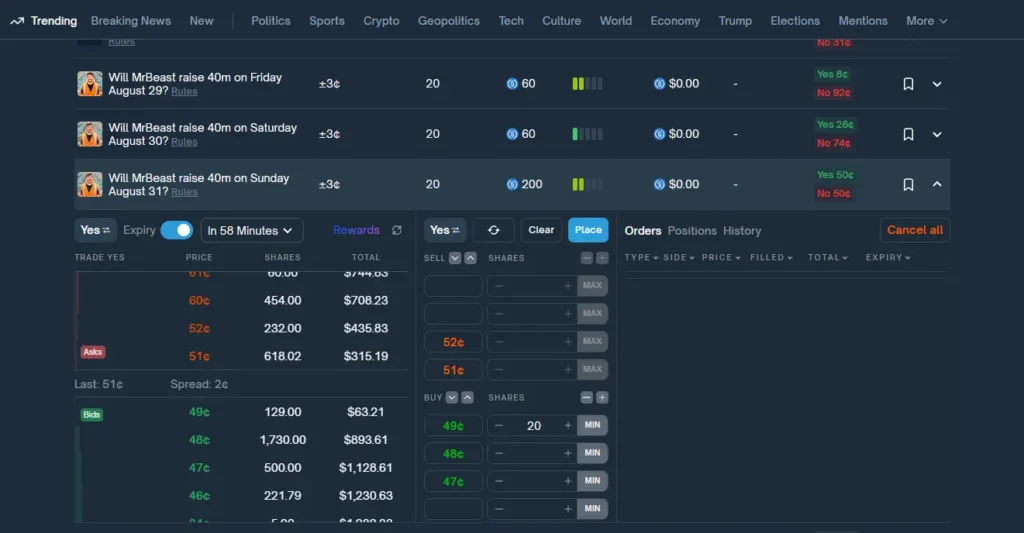The height and width of the screenshot is (533, 1024).
Task: Click the minus icon in the BUY shares header
Action: point(586,397)
